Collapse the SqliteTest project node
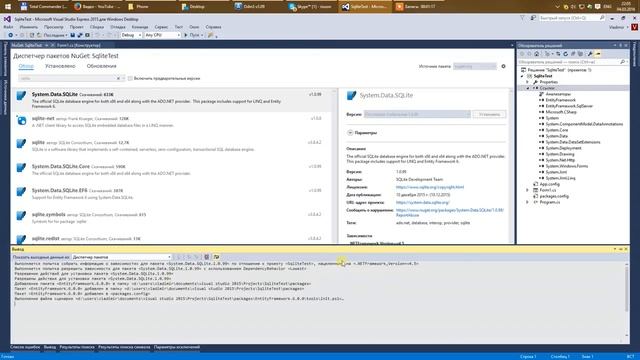Viewport: 640px width, 360px height. coord(522,76)
